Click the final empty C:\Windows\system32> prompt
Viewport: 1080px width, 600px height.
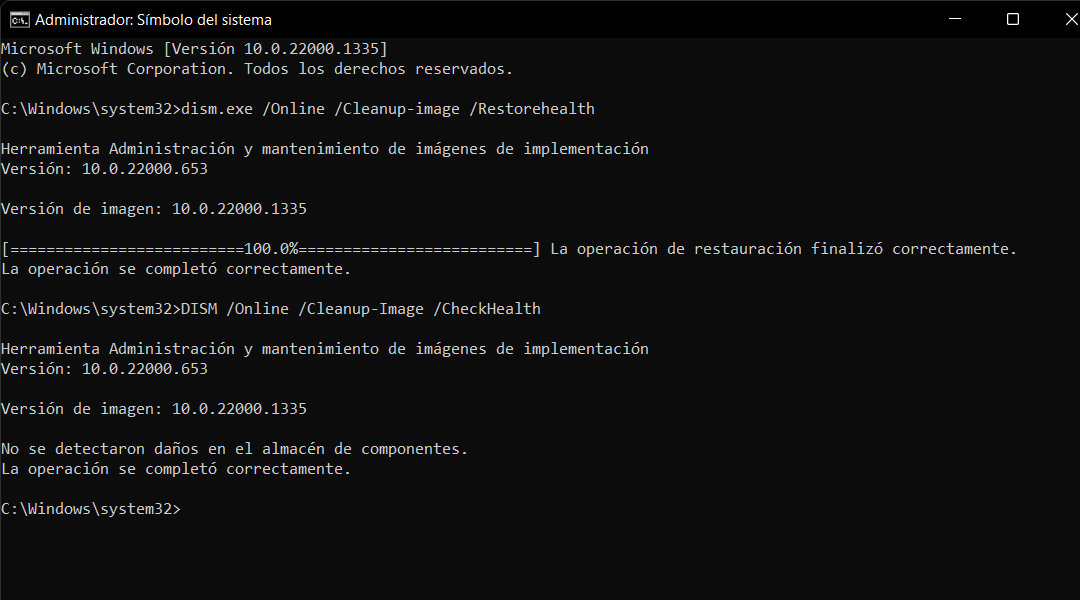point(91,509)
